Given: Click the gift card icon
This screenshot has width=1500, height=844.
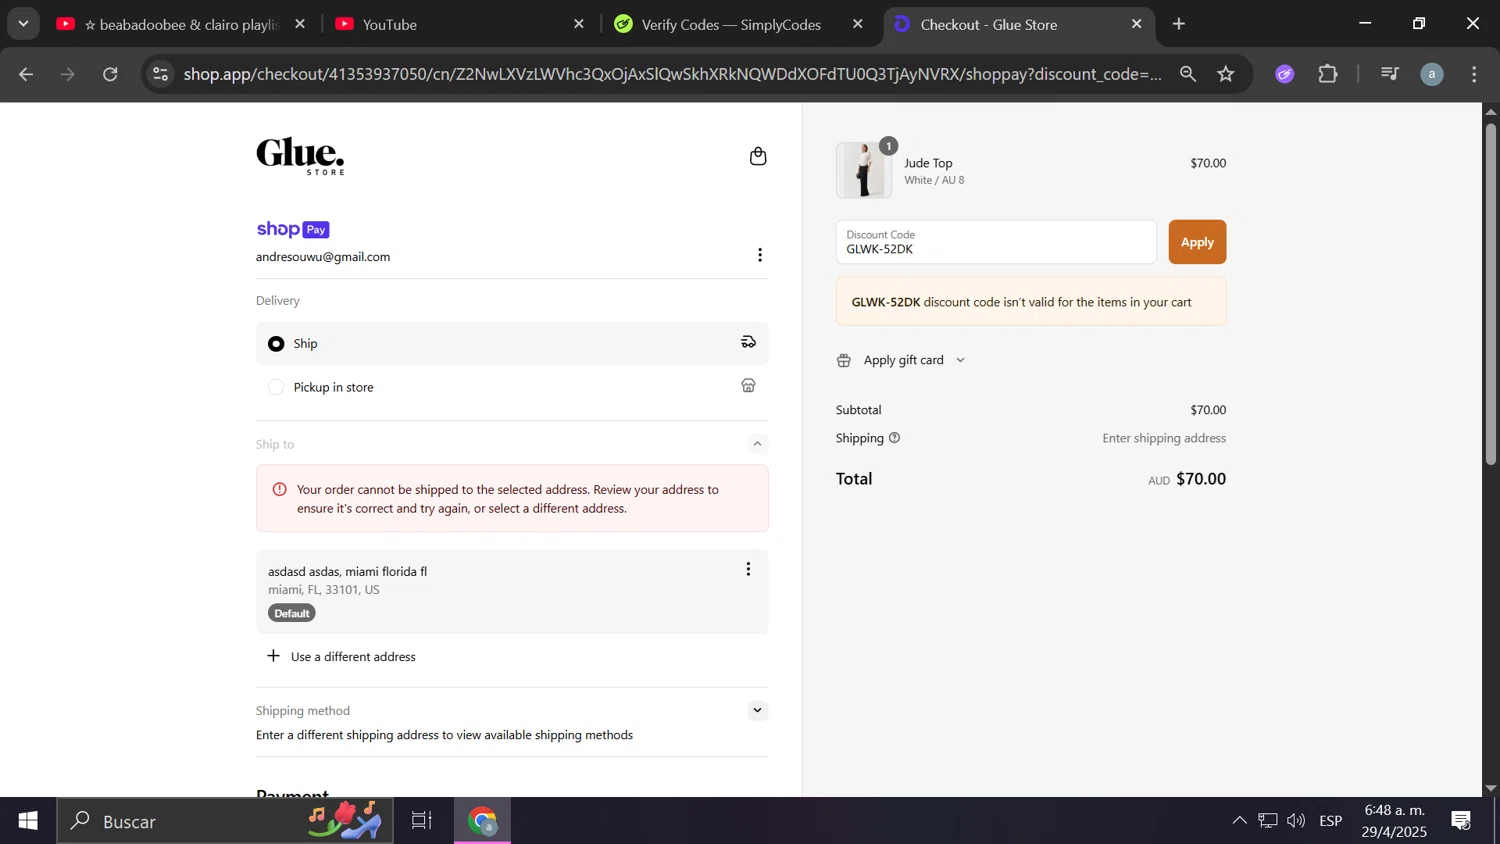Looking at the screenshot, I should (844, 360).
